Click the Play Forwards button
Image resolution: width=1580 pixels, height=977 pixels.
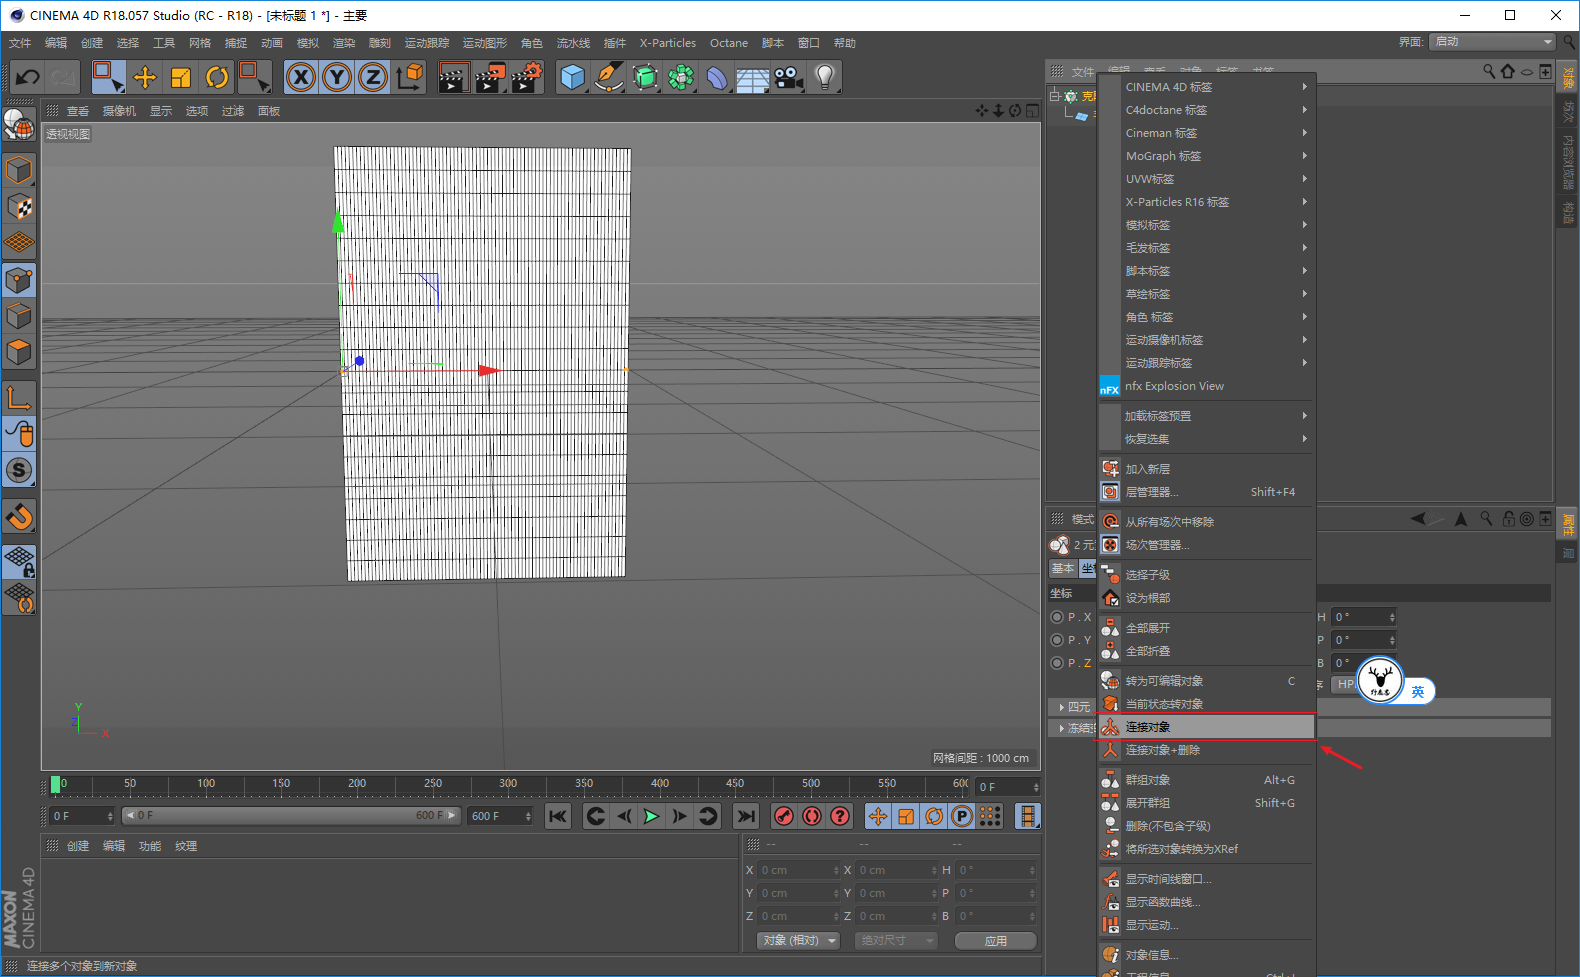click(651, 816)
